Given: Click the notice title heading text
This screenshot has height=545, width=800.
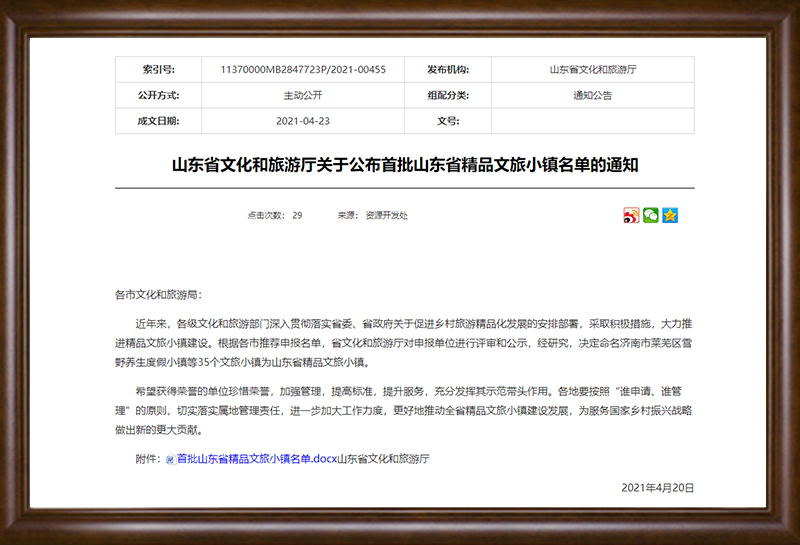Looking at the screenshot, I should [405, 165].
